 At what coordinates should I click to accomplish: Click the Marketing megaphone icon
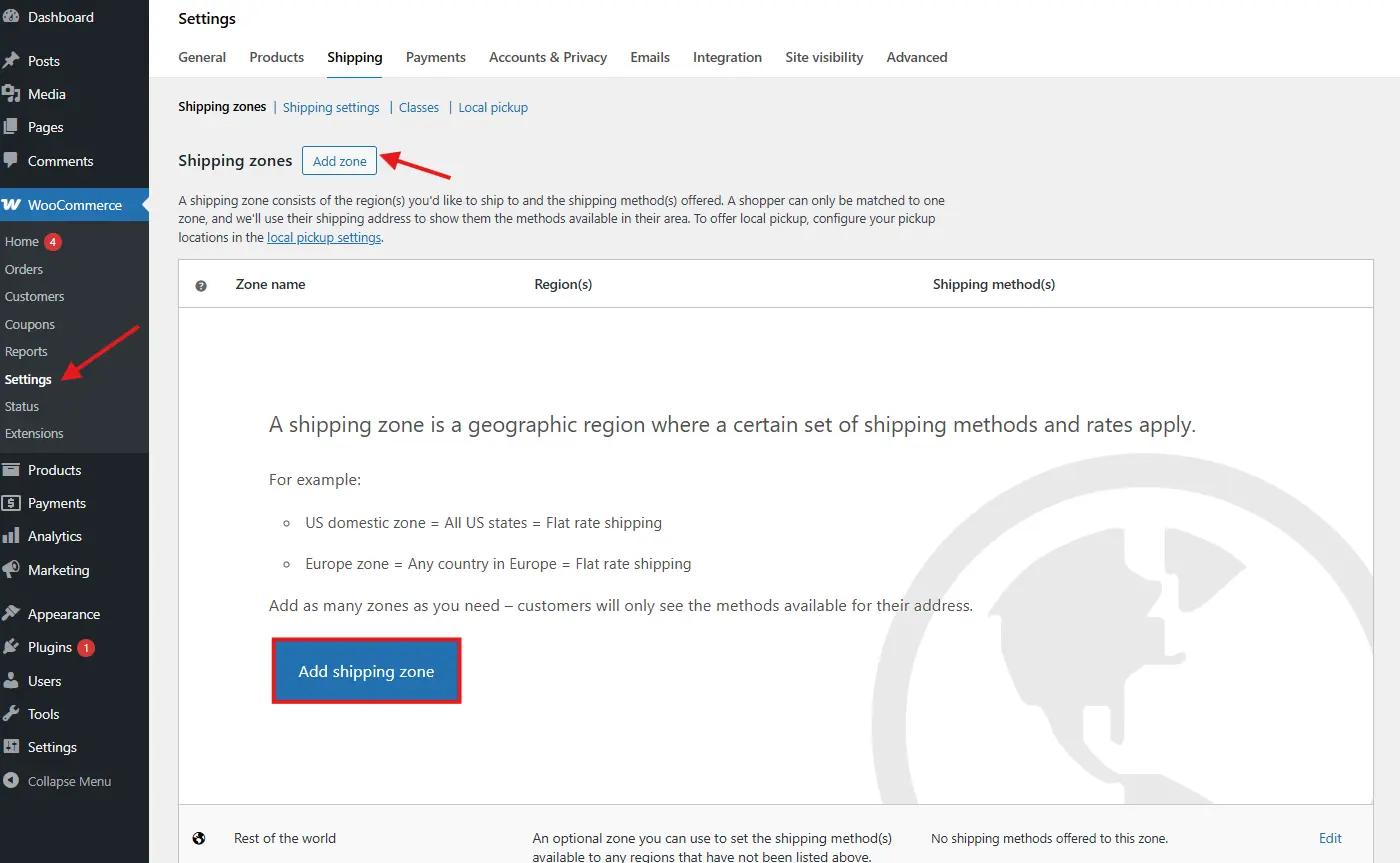pyautogui.click(x=11, y=570)
